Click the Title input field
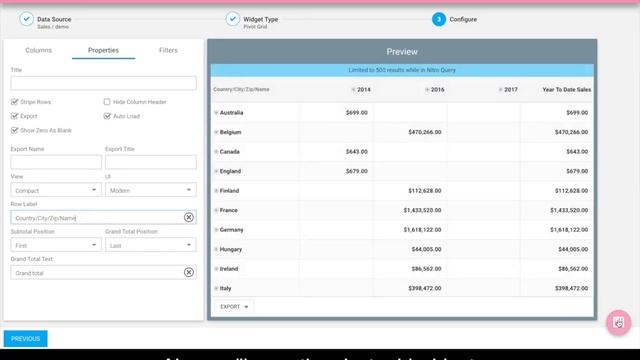Screen dimensions: 640x360 click(x=103, y=83)
